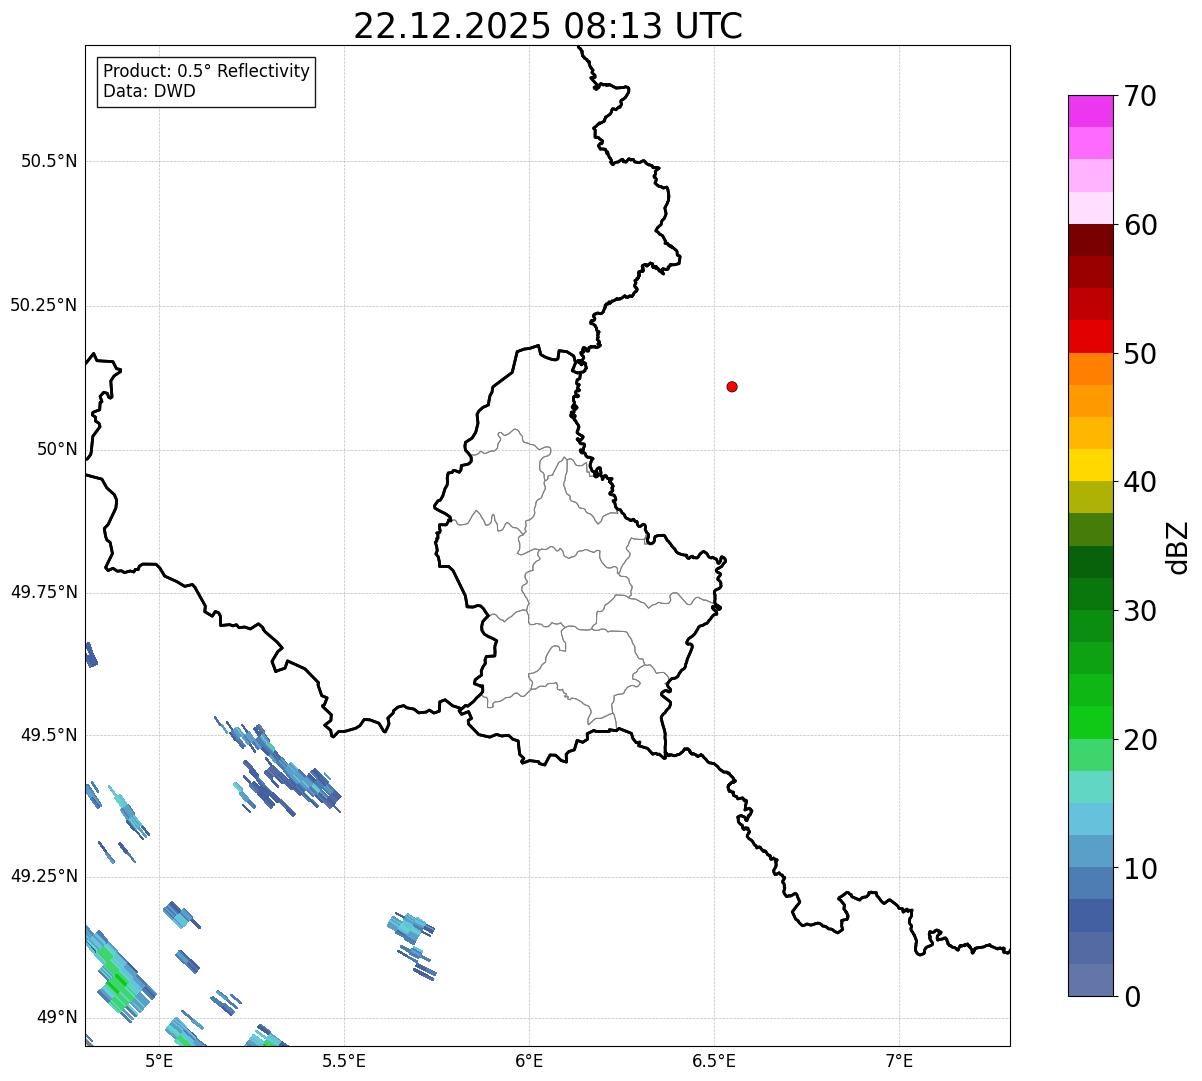Image resolution: width=1202 pixels, height=1081 pixels.
Task: Click the 50.25°N latitude label
Action: tap(44, 305)
